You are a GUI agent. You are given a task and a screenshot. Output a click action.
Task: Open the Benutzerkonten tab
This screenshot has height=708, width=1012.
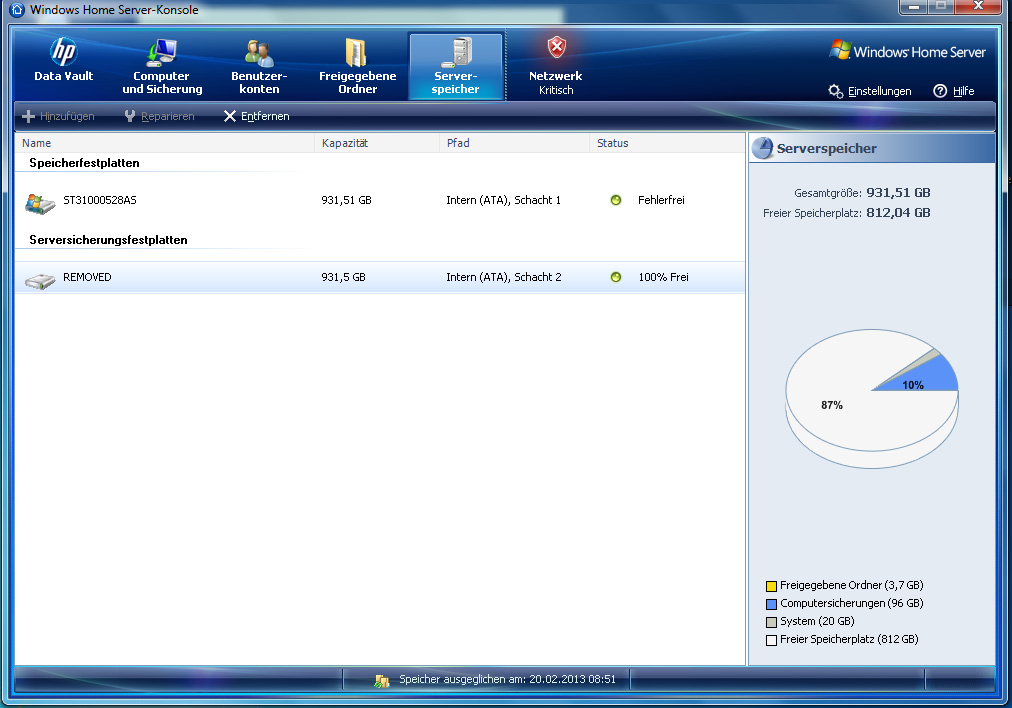259,66
